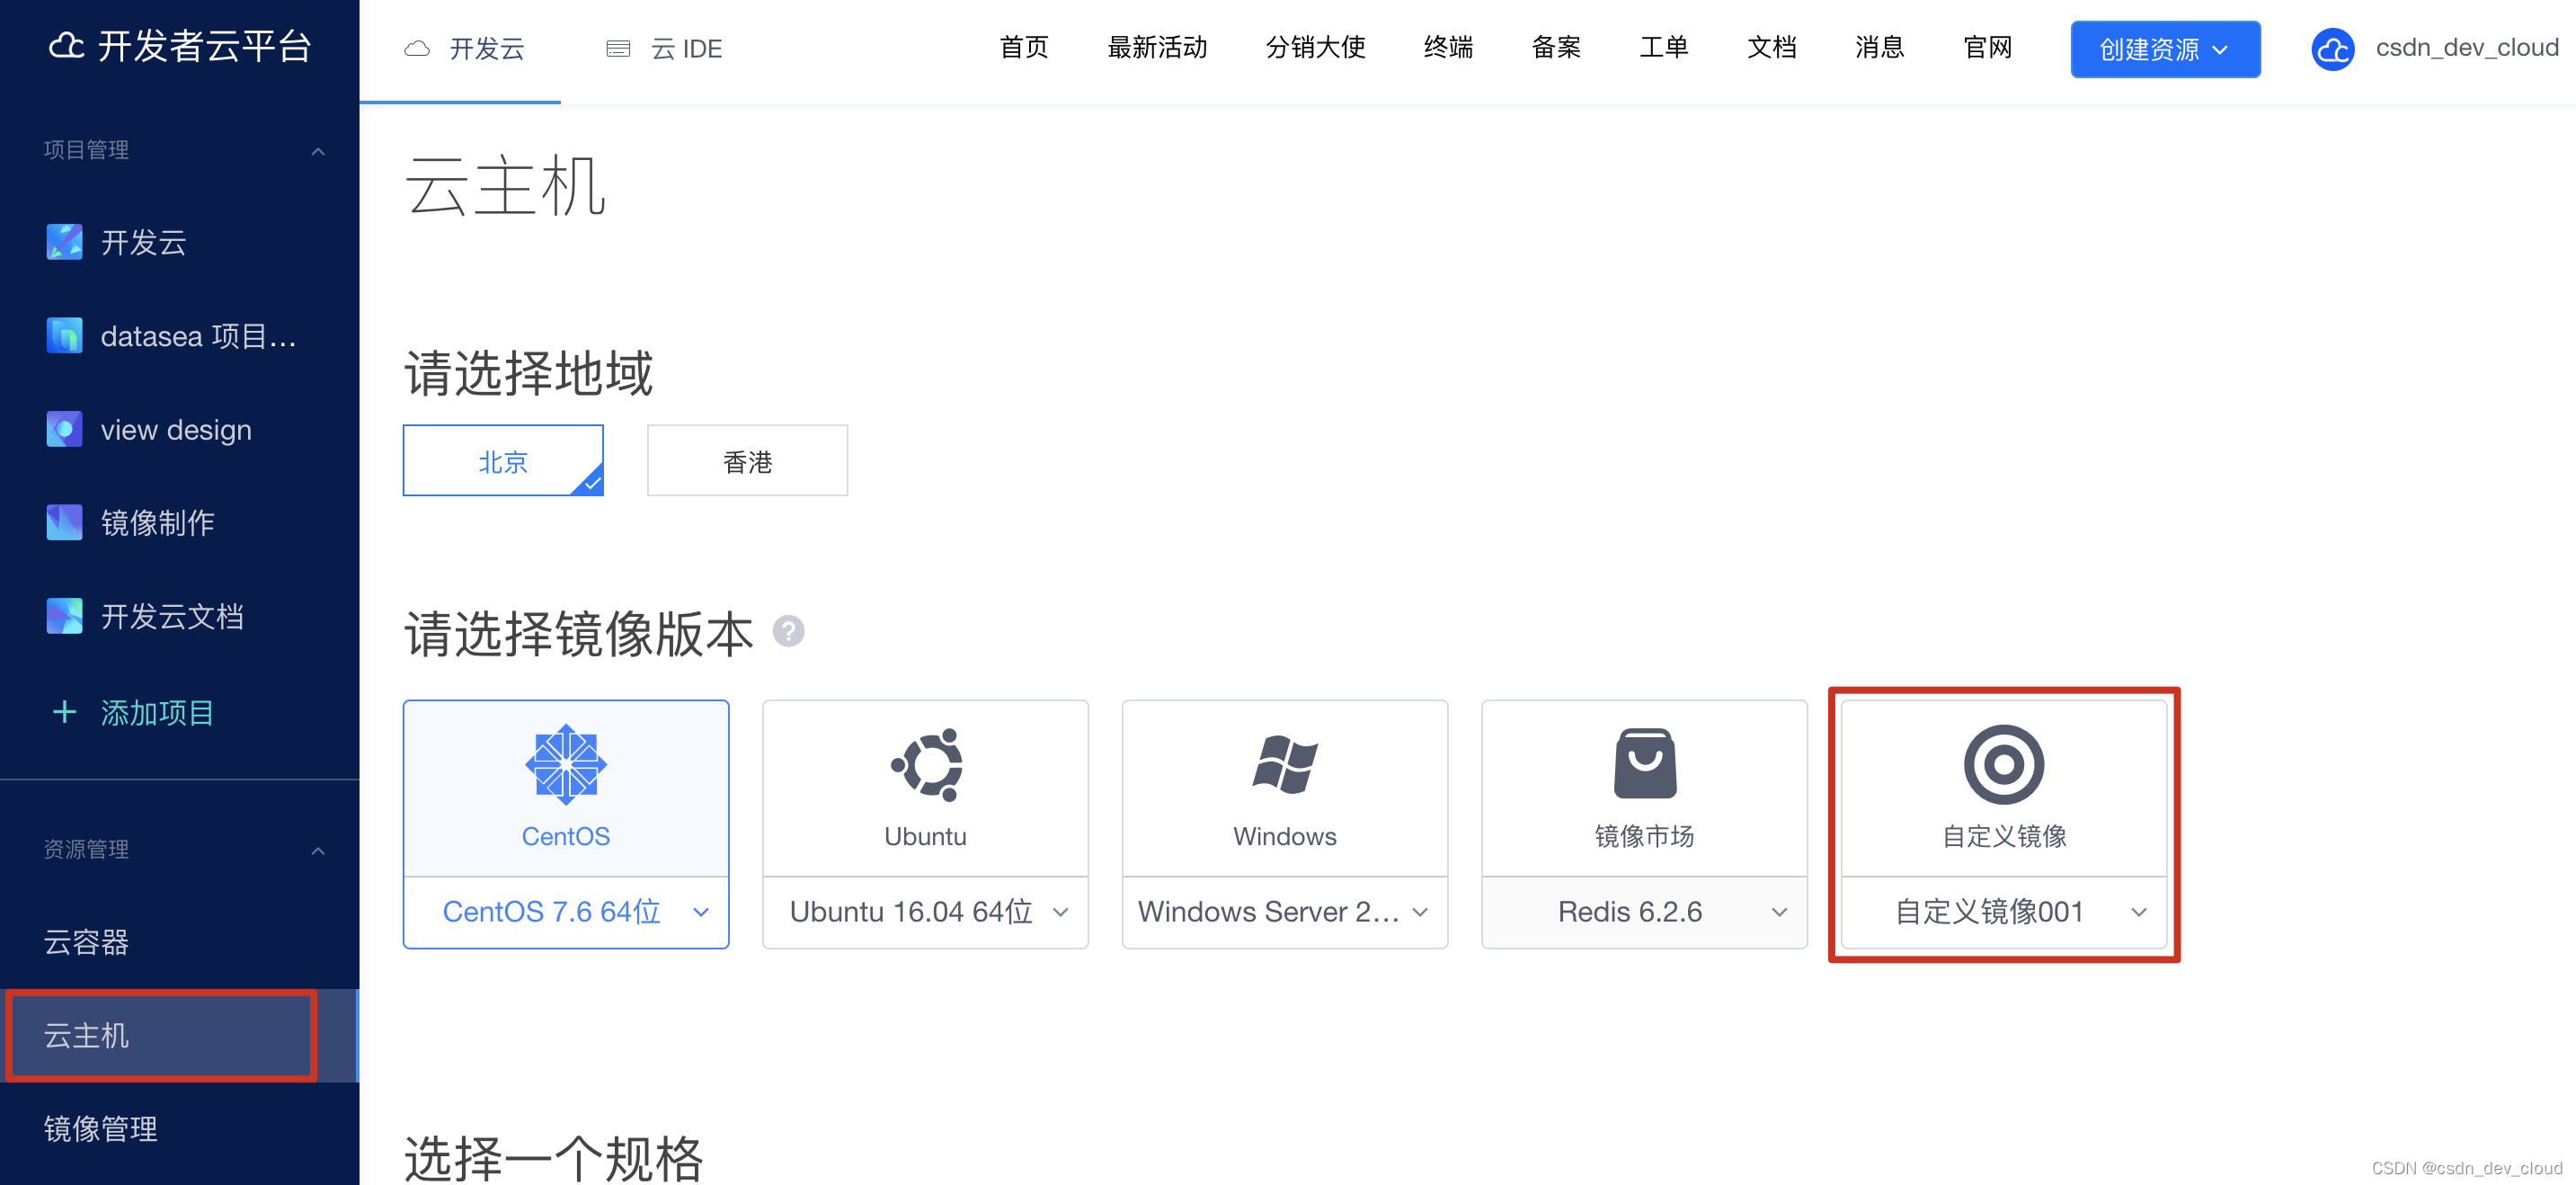Collapse the 资源管理 section chevron
This screenshot has height=1185, width=2576.
[318, 851]
